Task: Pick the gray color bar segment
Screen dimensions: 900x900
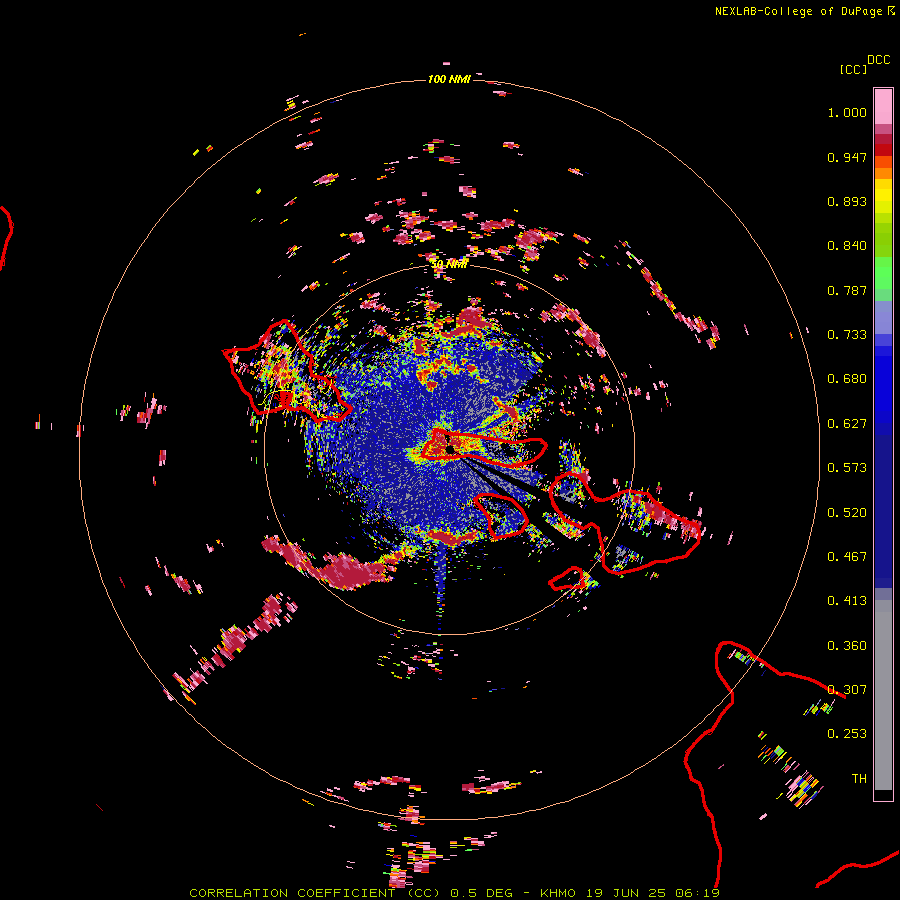Action: point(883,695)
